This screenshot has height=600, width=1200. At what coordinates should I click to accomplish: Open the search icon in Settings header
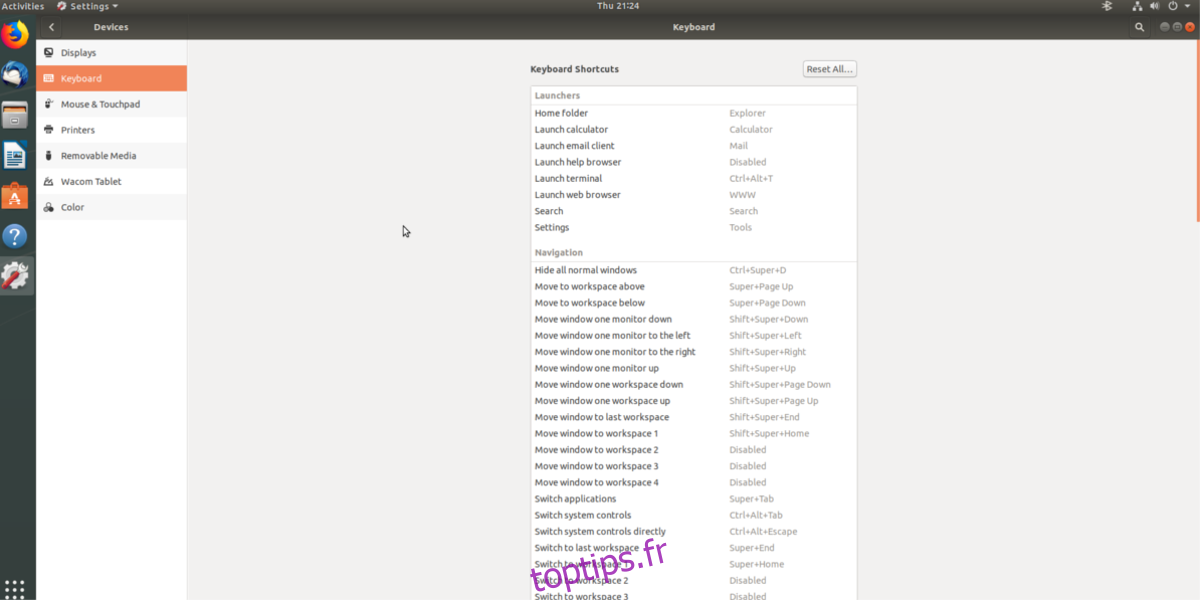(1139, 27)
